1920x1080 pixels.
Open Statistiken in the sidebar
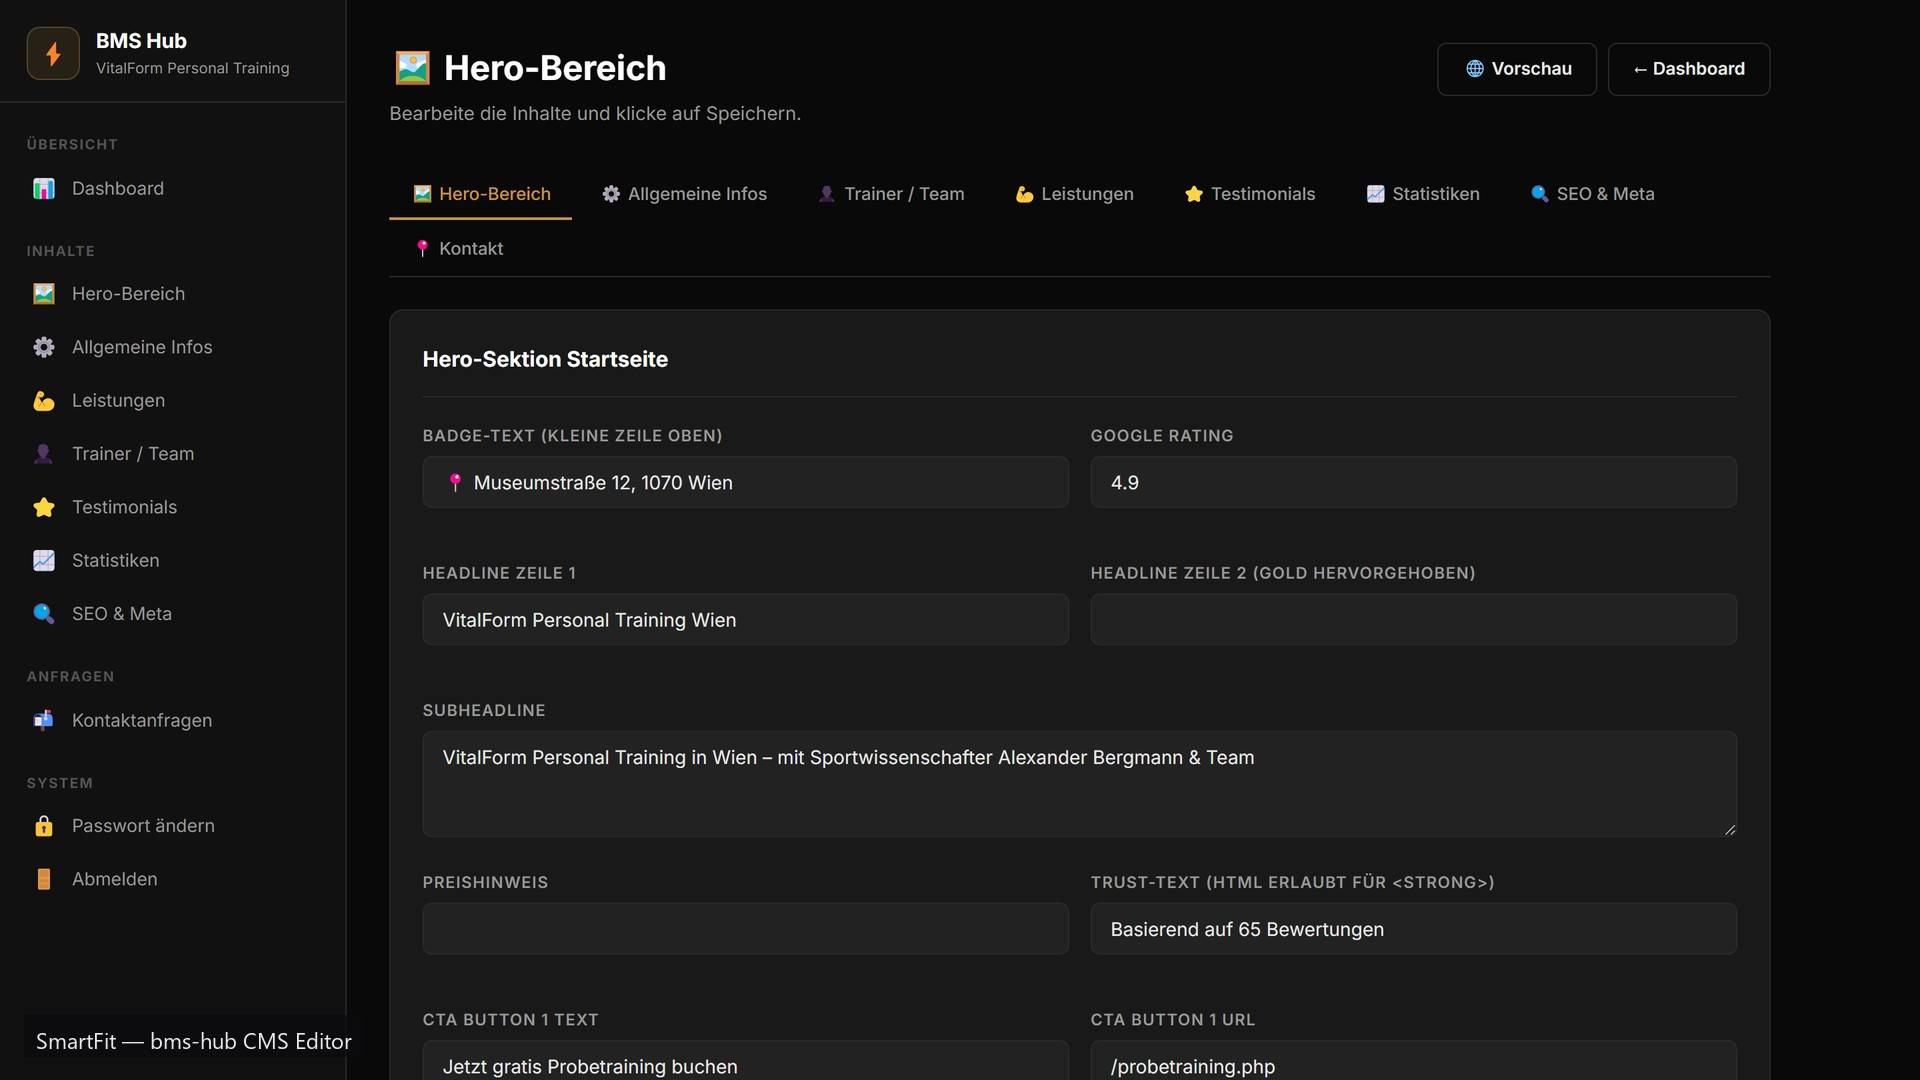point(173,561)
